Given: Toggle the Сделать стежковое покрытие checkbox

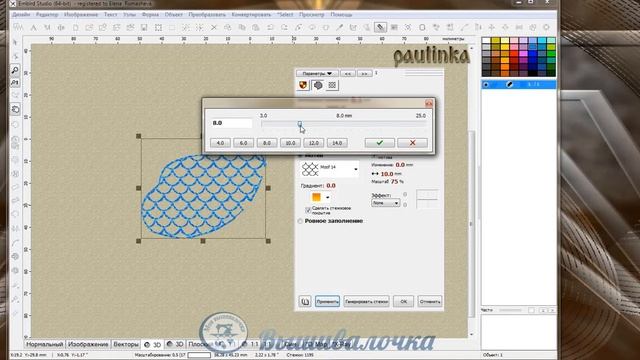Looking at the screenshot, I should pos(308,210).
